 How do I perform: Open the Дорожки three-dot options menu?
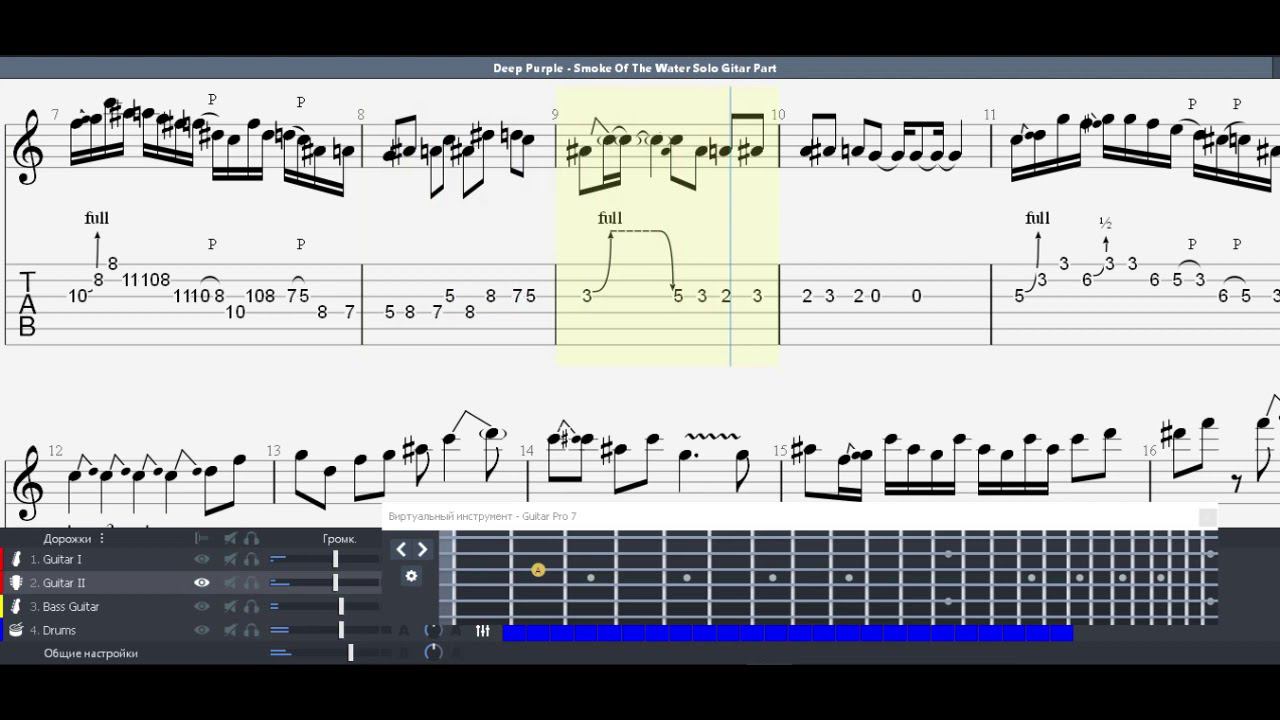[101, 538]
